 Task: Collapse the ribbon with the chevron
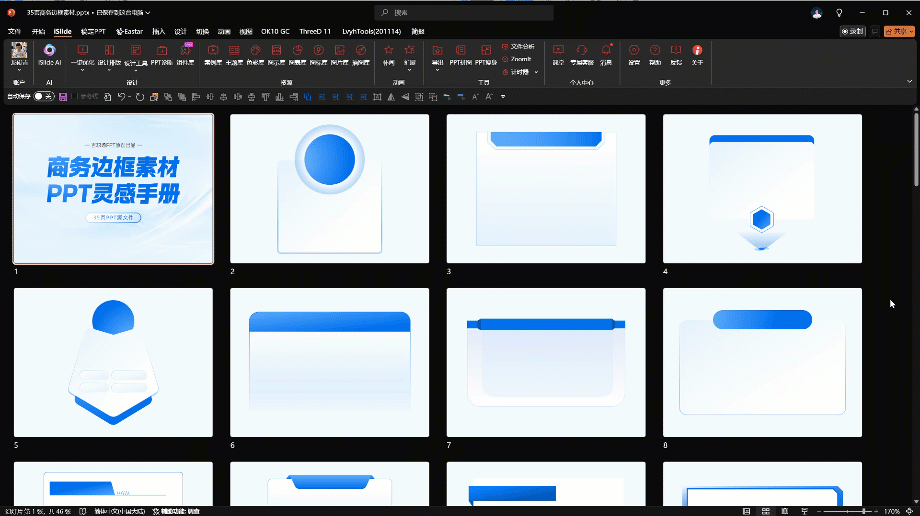click(x=909, y=82)
